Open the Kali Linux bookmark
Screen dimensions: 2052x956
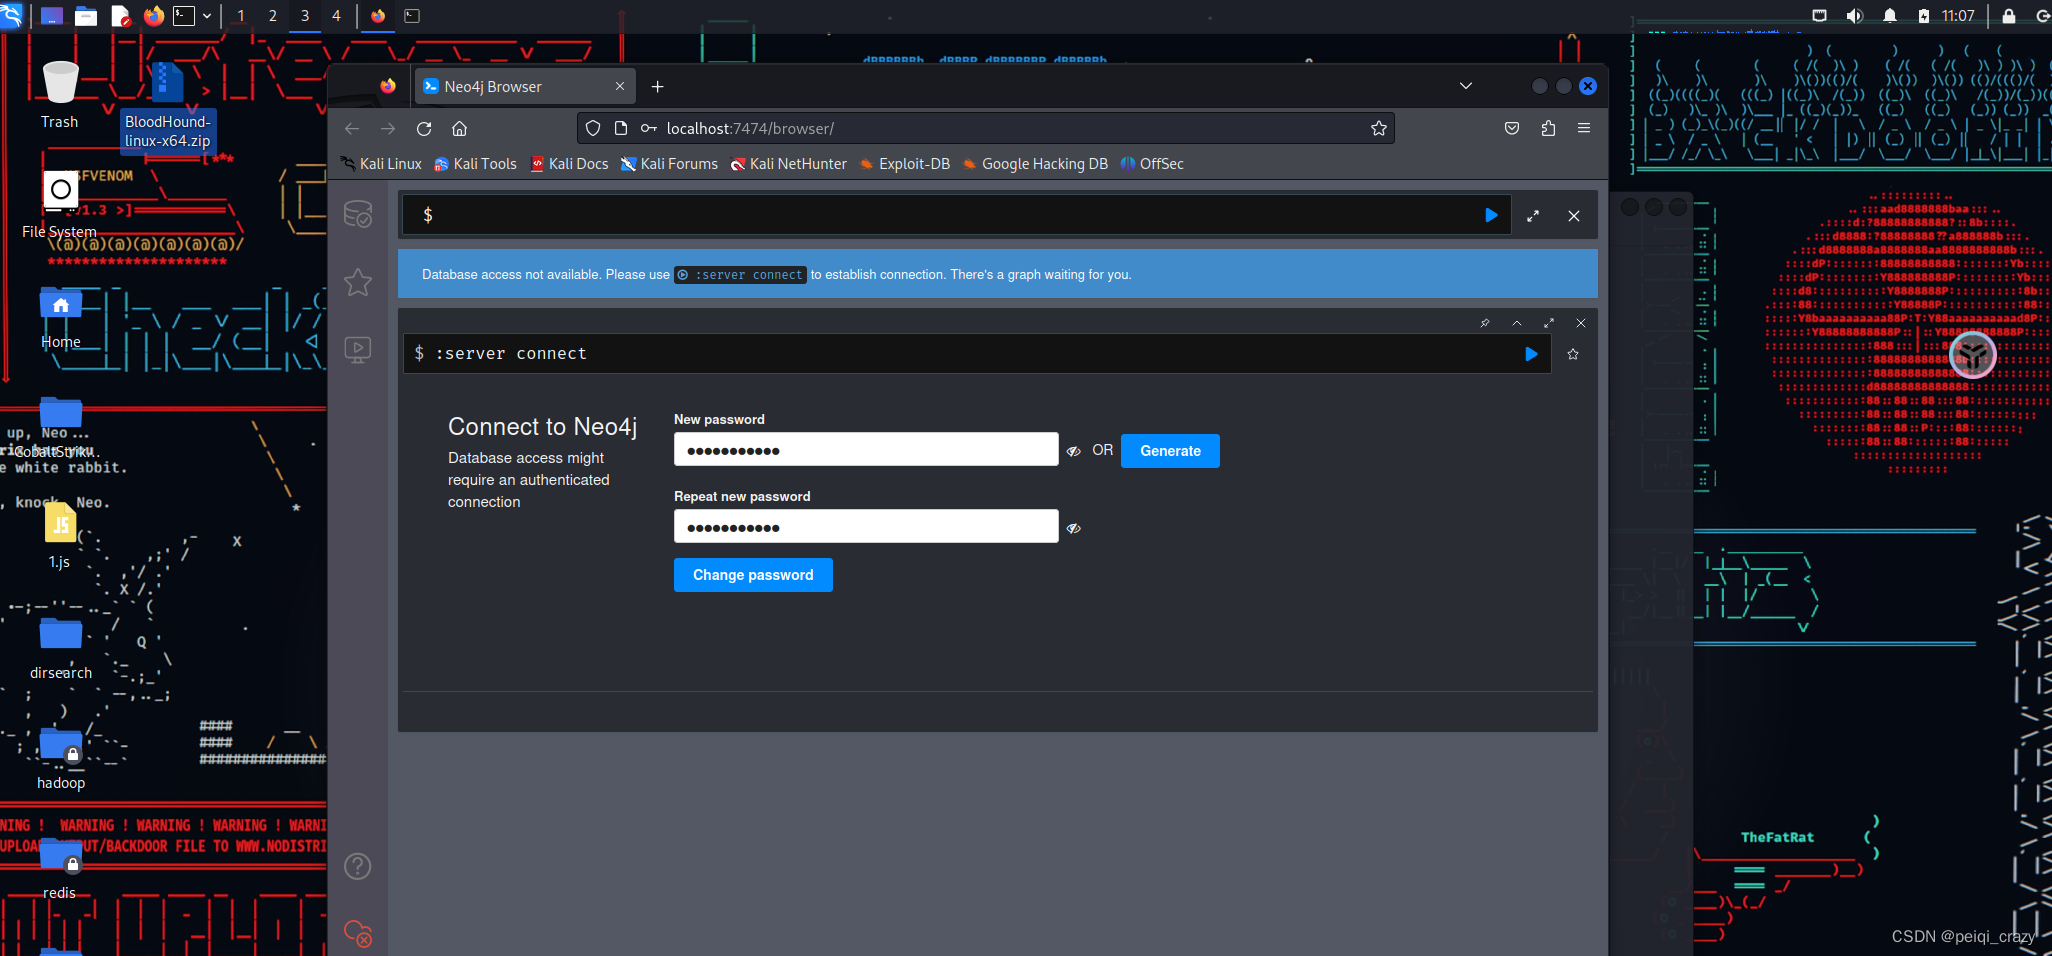pyautogui.click(x=381, y=164)
